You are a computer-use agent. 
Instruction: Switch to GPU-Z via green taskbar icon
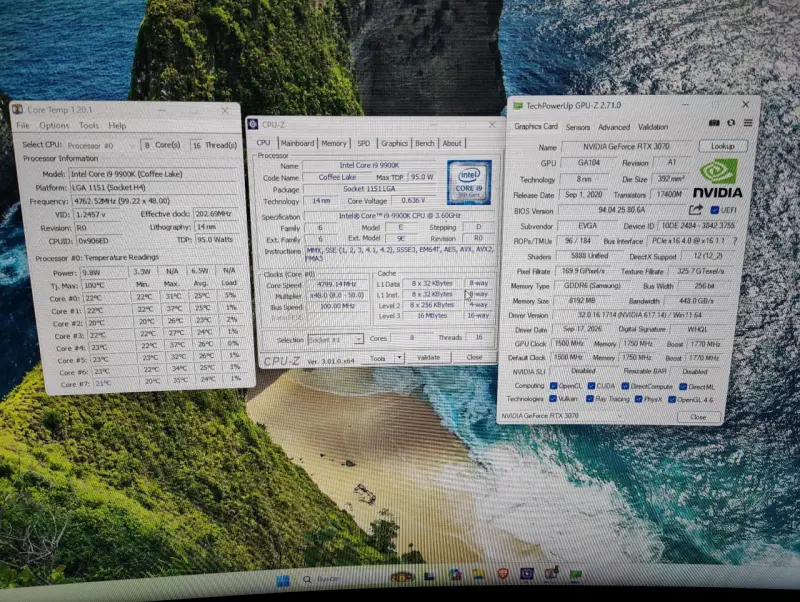pos(576,574)
